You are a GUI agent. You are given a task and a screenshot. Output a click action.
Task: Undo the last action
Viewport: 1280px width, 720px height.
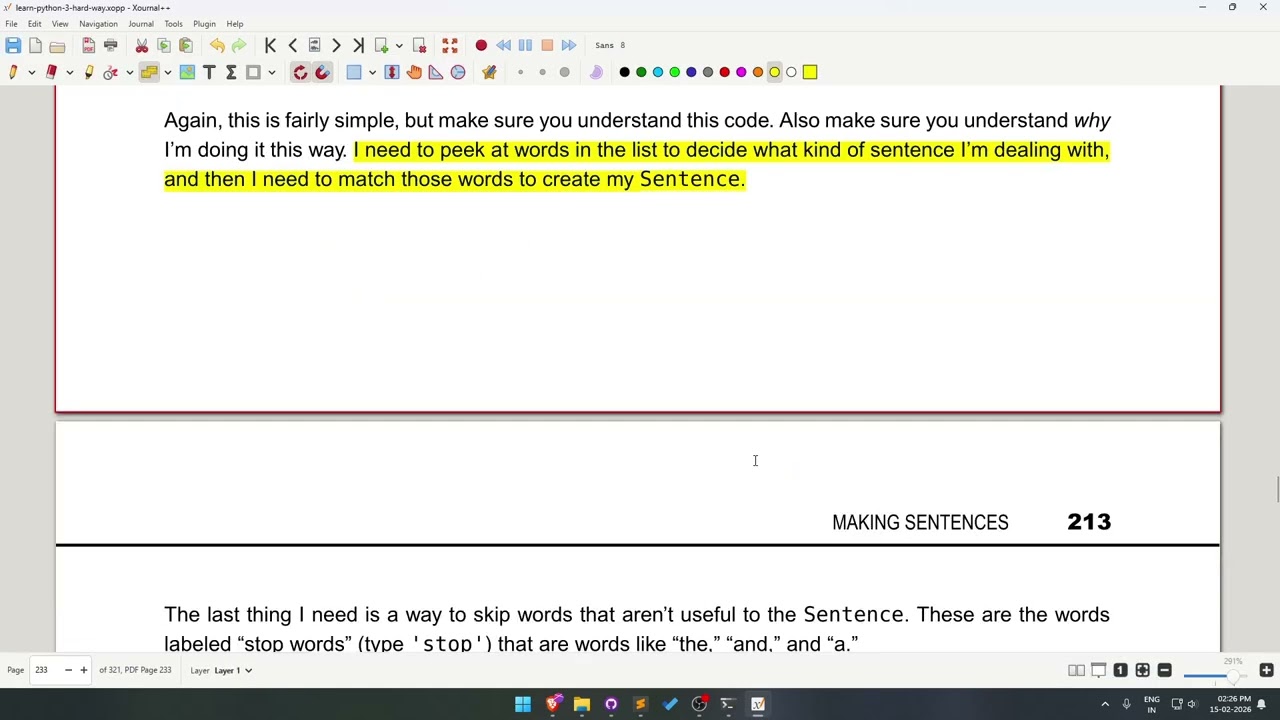[x=217, y=45]
